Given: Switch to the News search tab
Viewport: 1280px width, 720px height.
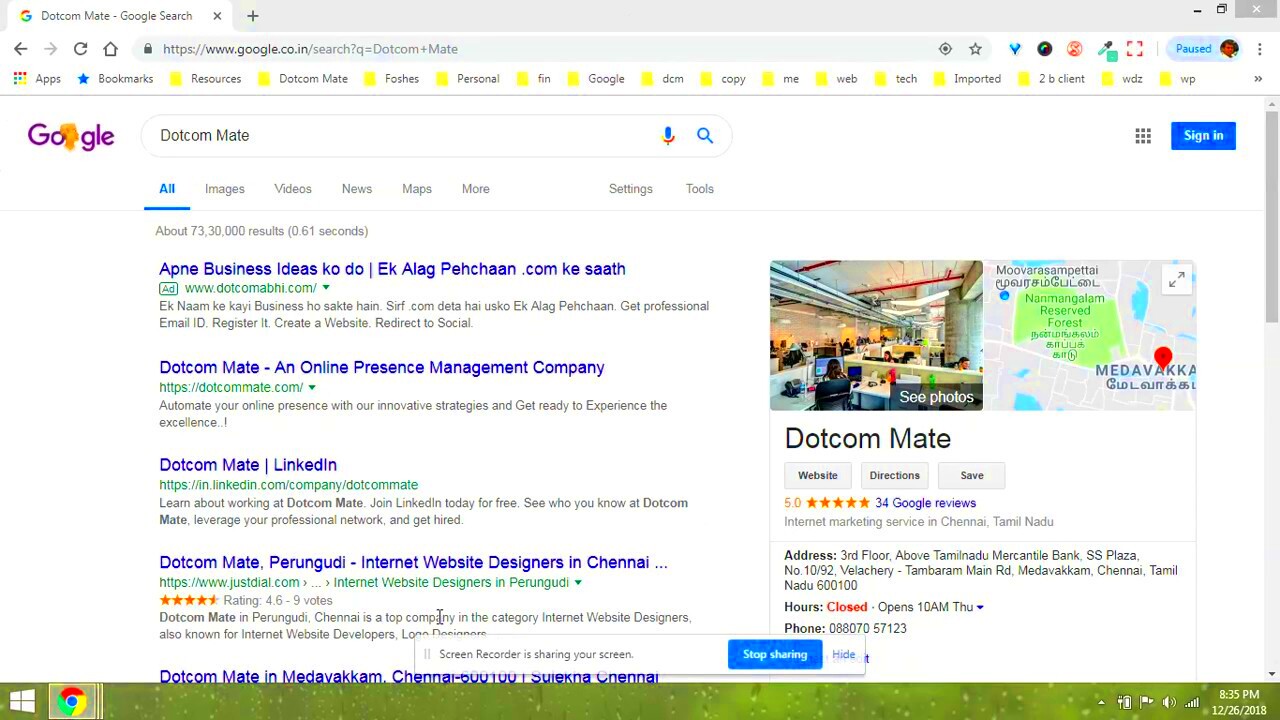Looking at the screenshot, I should coord(357,188).
